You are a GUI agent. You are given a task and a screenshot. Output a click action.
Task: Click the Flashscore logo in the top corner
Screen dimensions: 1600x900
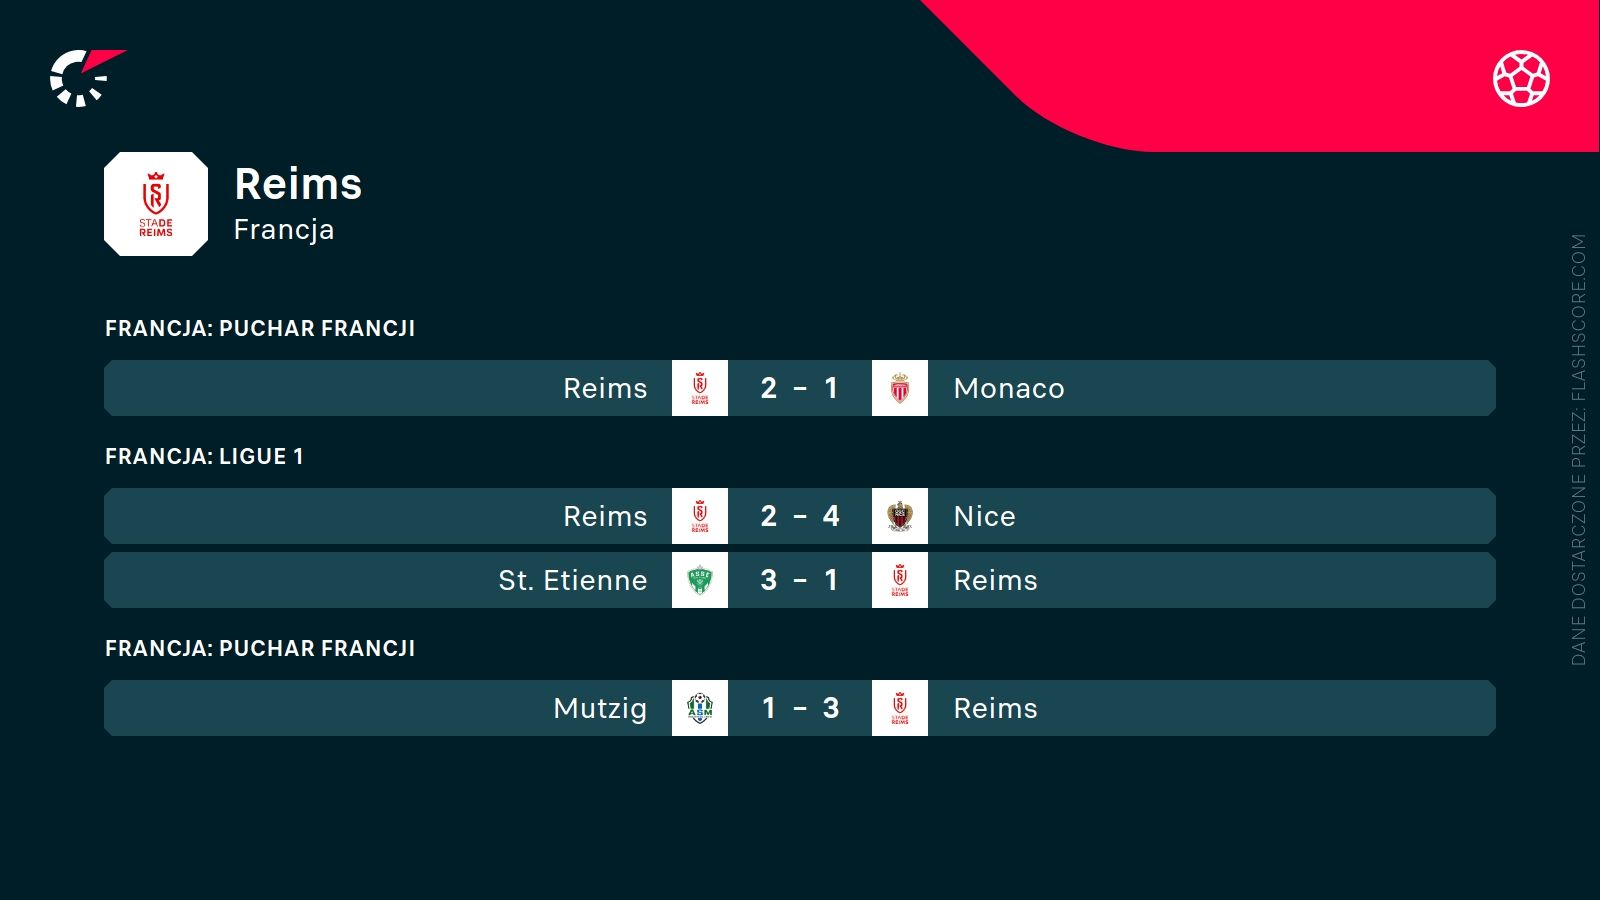[x=85, y=77]
